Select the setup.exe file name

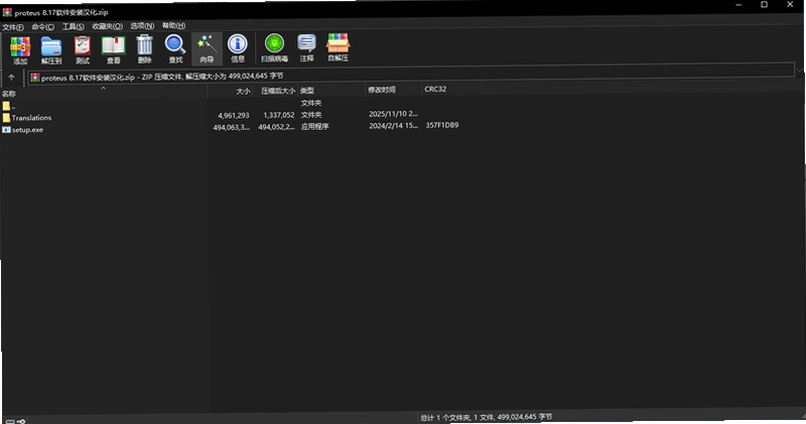[27, 130]
